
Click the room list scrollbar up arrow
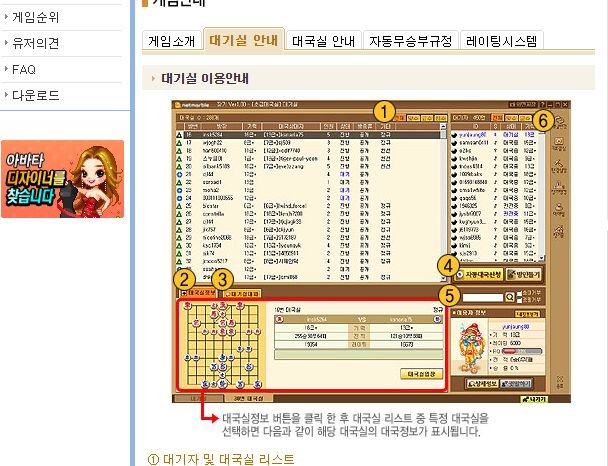(x=444, y=126)
